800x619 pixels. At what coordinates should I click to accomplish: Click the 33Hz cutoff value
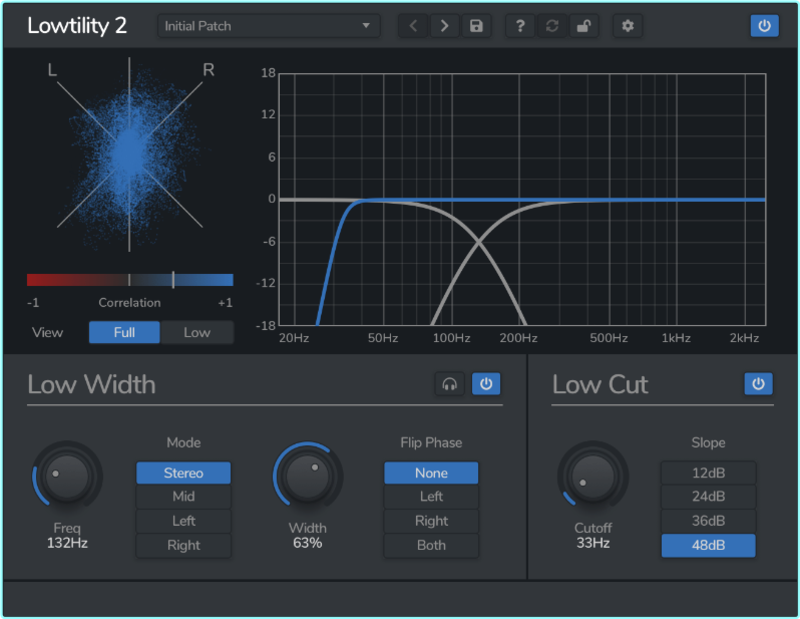tap(593, 543)
